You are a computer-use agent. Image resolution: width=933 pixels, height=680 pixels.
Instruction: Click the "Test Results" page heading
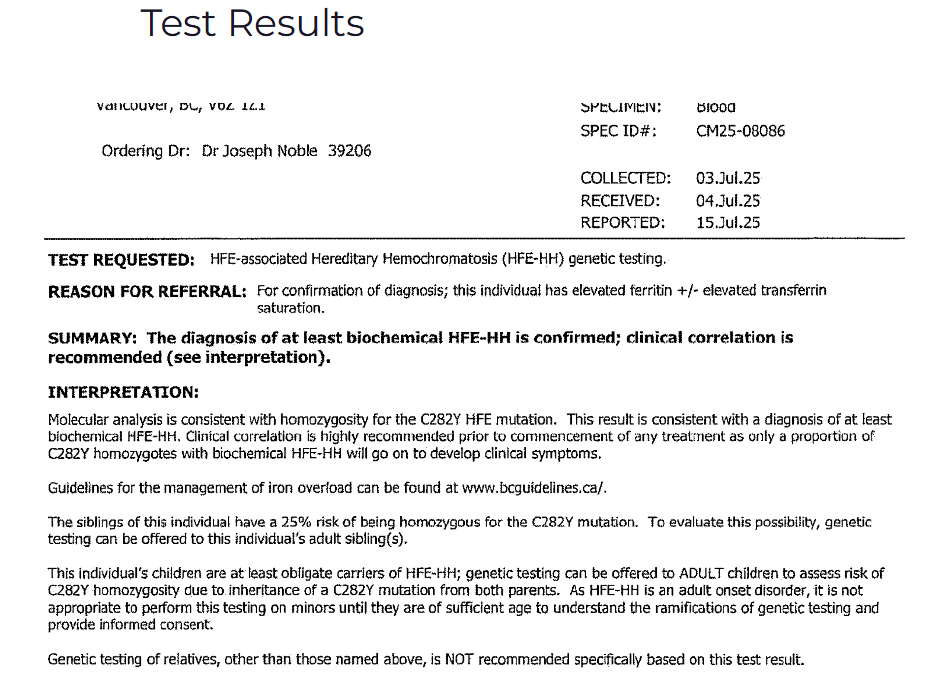(x=252, y=23)
